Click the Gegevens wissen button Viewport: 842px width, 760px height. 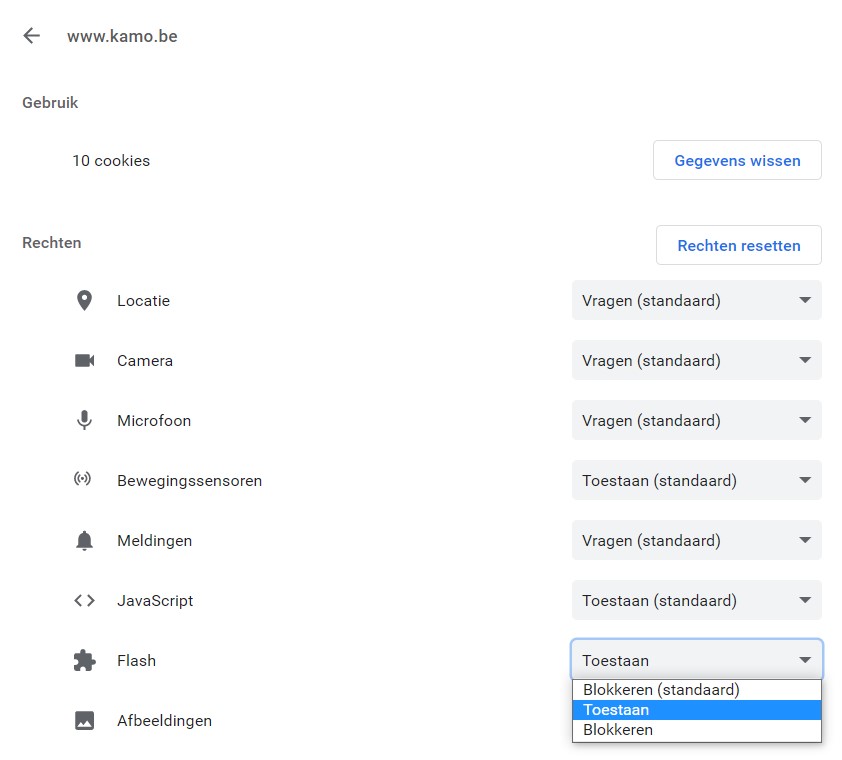pyautogui.click(x=737, y=161)
